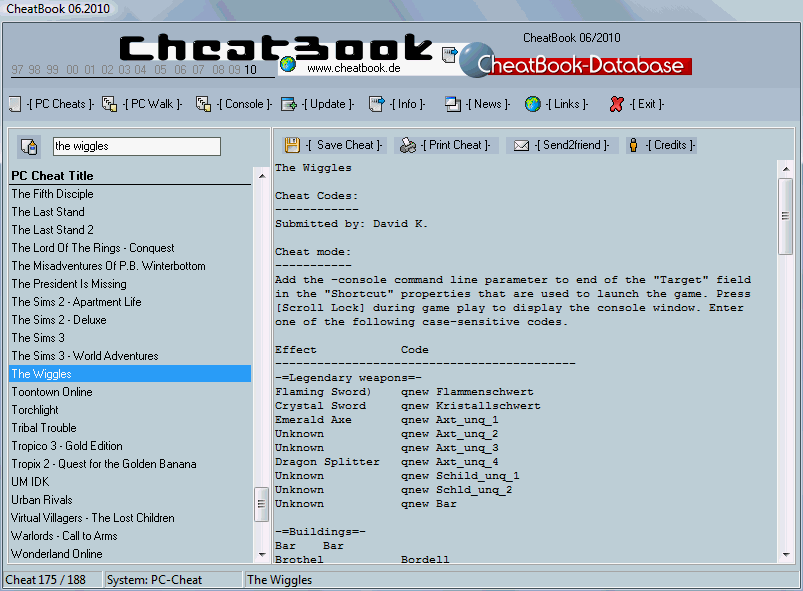Select 'The Misadventures Of P.B. Winterbottom'

109,266
